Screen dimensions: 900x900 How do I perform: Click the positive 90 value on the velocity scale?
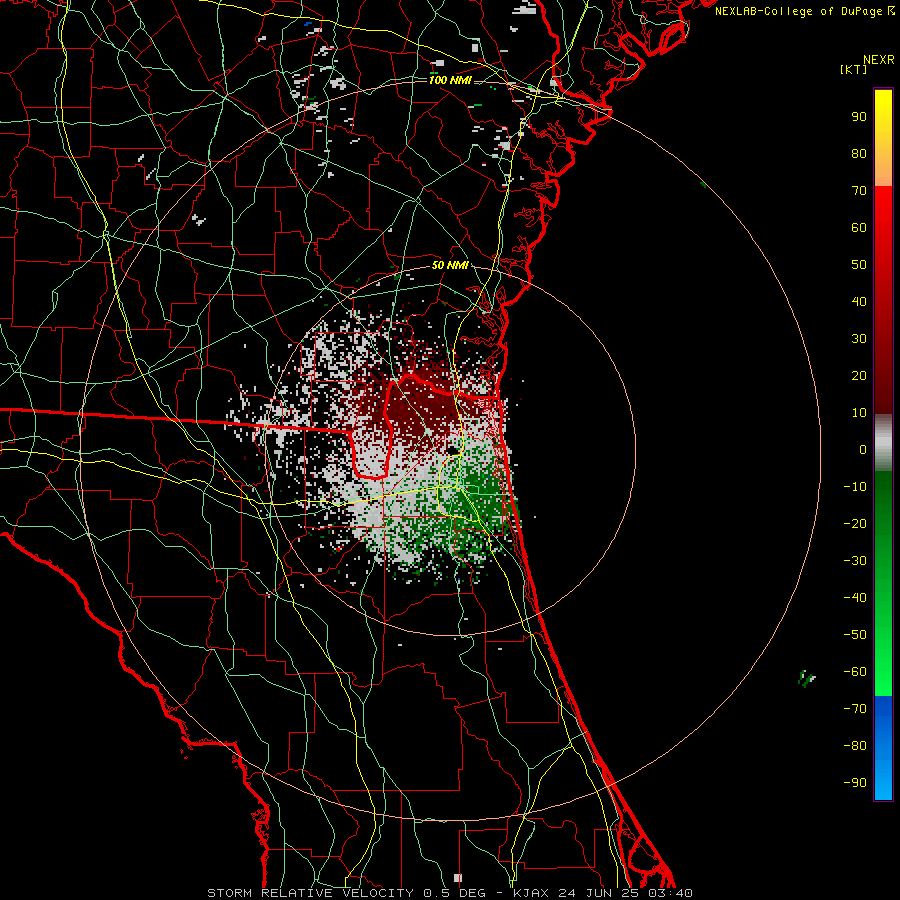point(859,117)
